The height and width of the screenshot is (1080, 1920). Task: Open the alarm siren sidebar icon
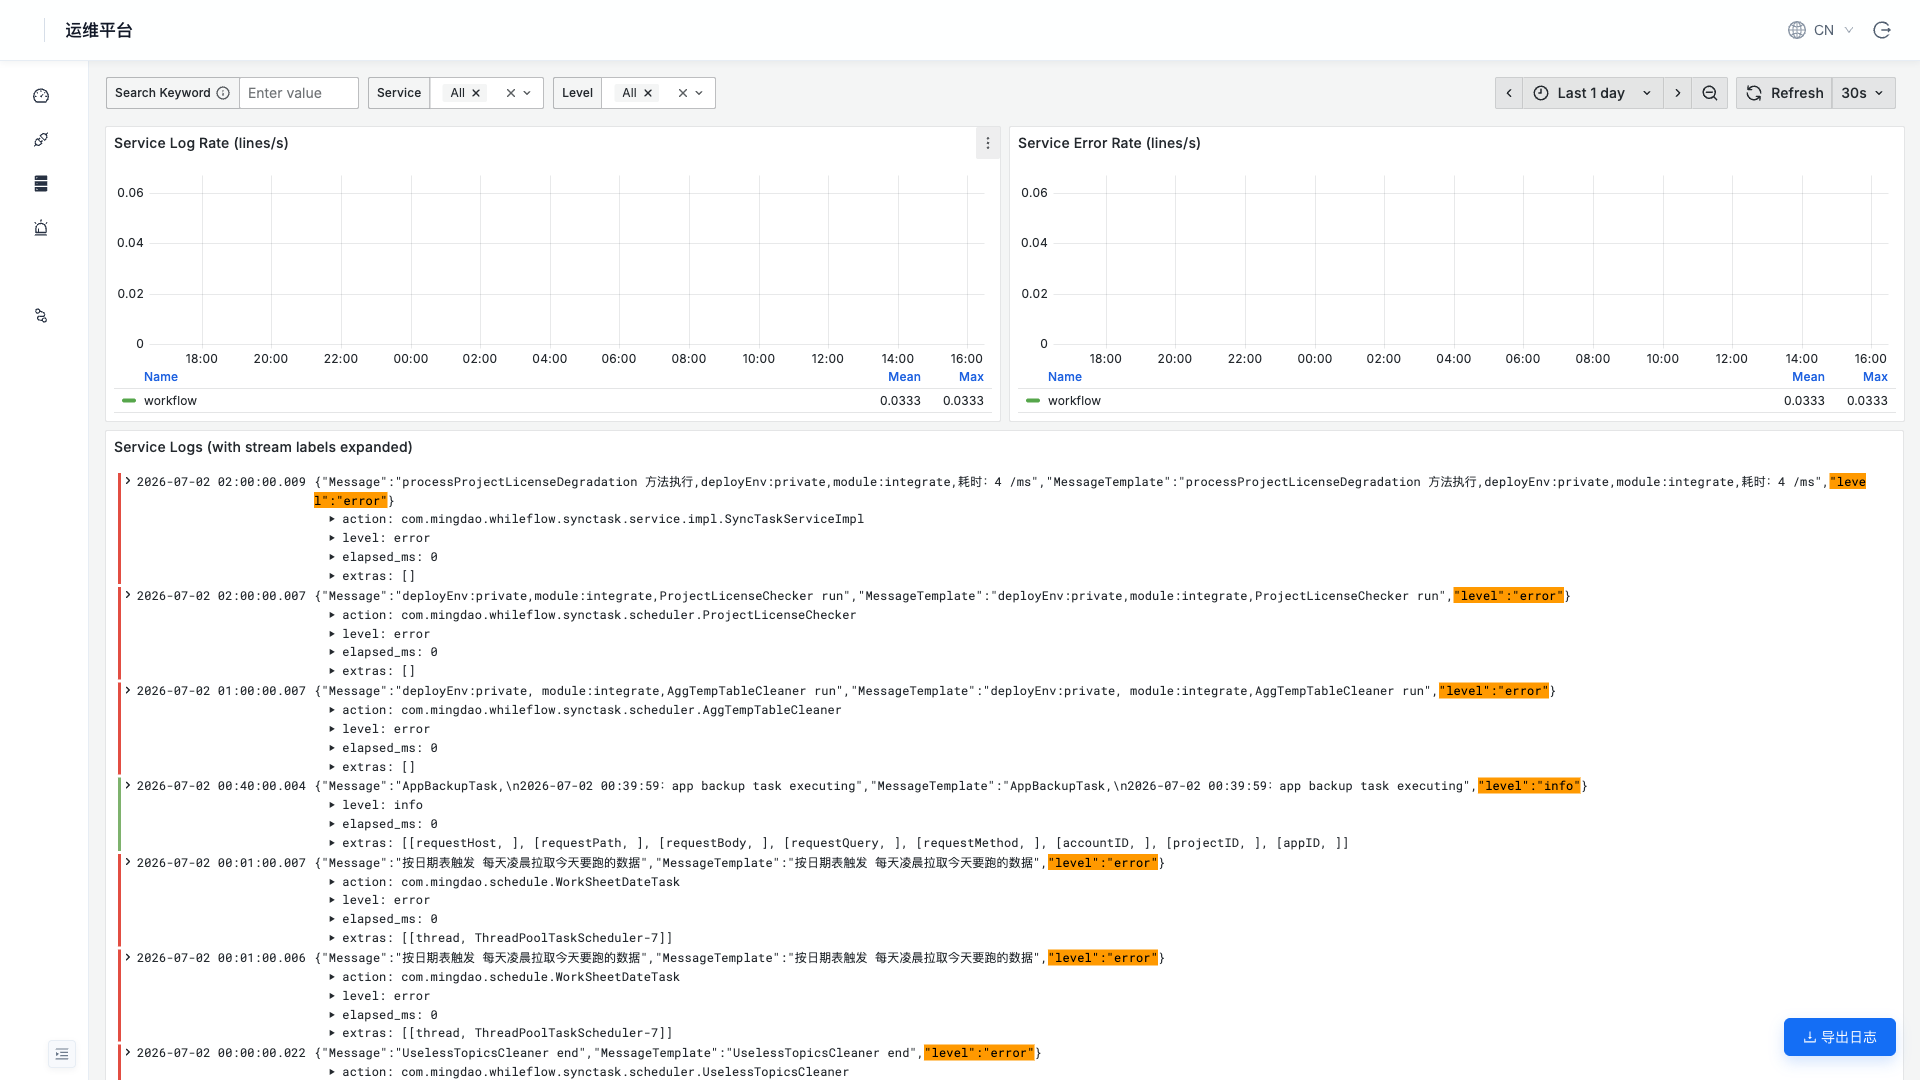[41, 228]
